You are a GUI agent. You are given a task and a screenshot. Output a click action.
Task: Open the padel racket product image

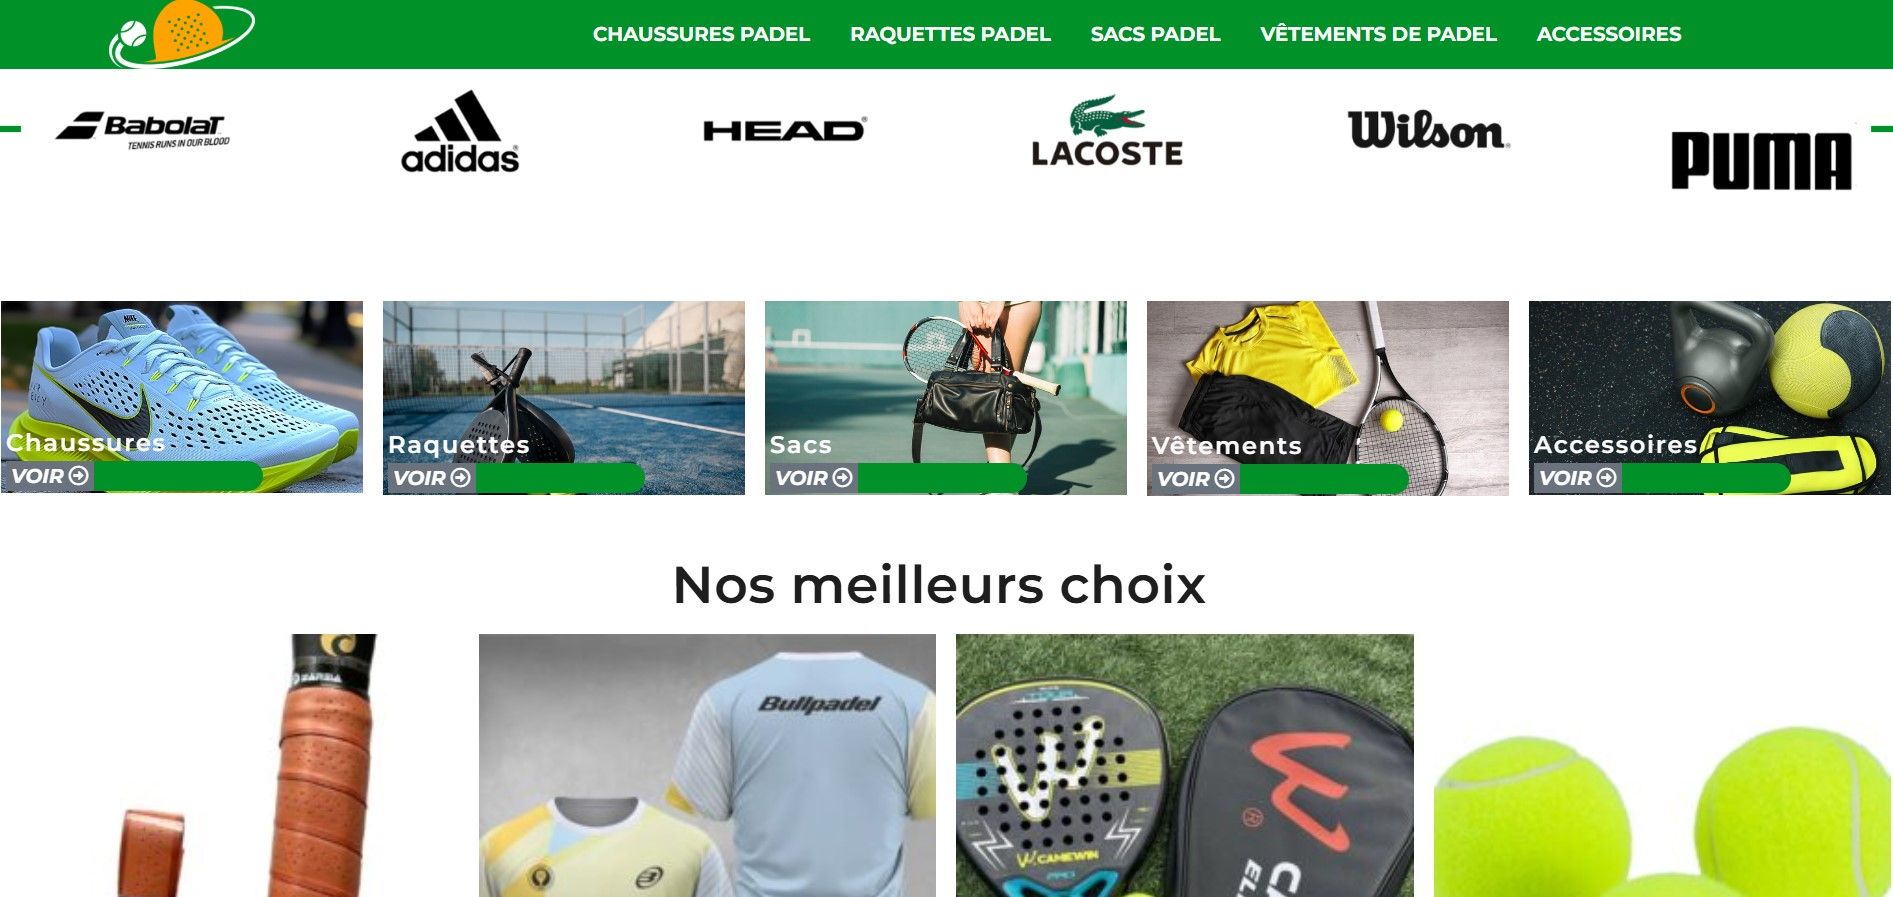pos(1185,765)
